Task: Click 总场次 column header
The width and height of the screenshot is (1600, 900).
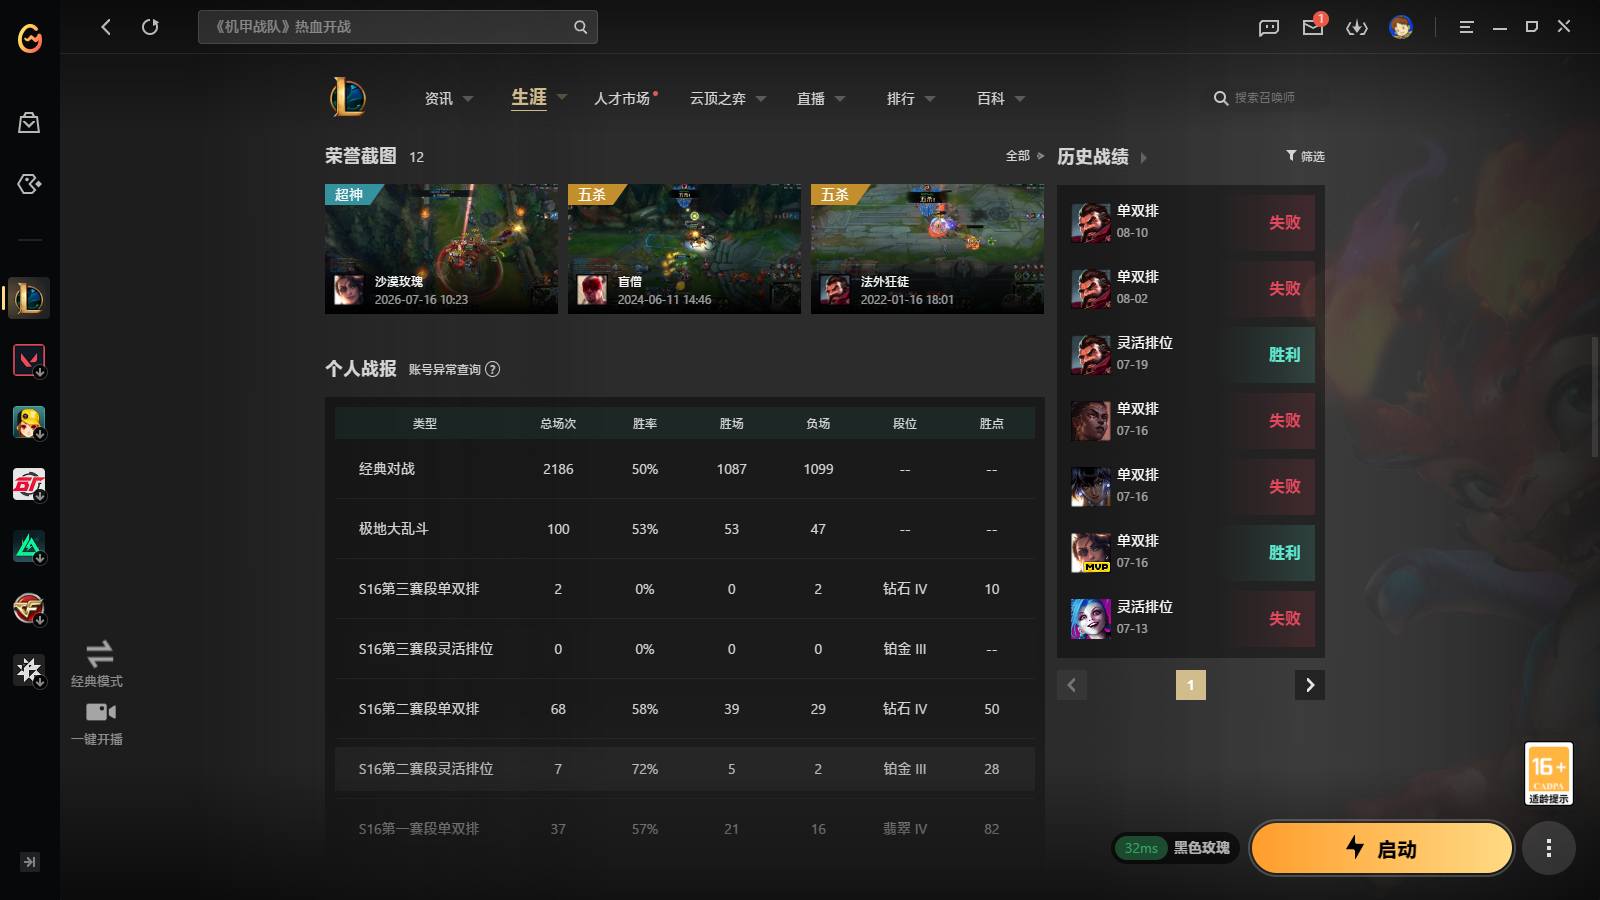Action: [x=558, y=424]
